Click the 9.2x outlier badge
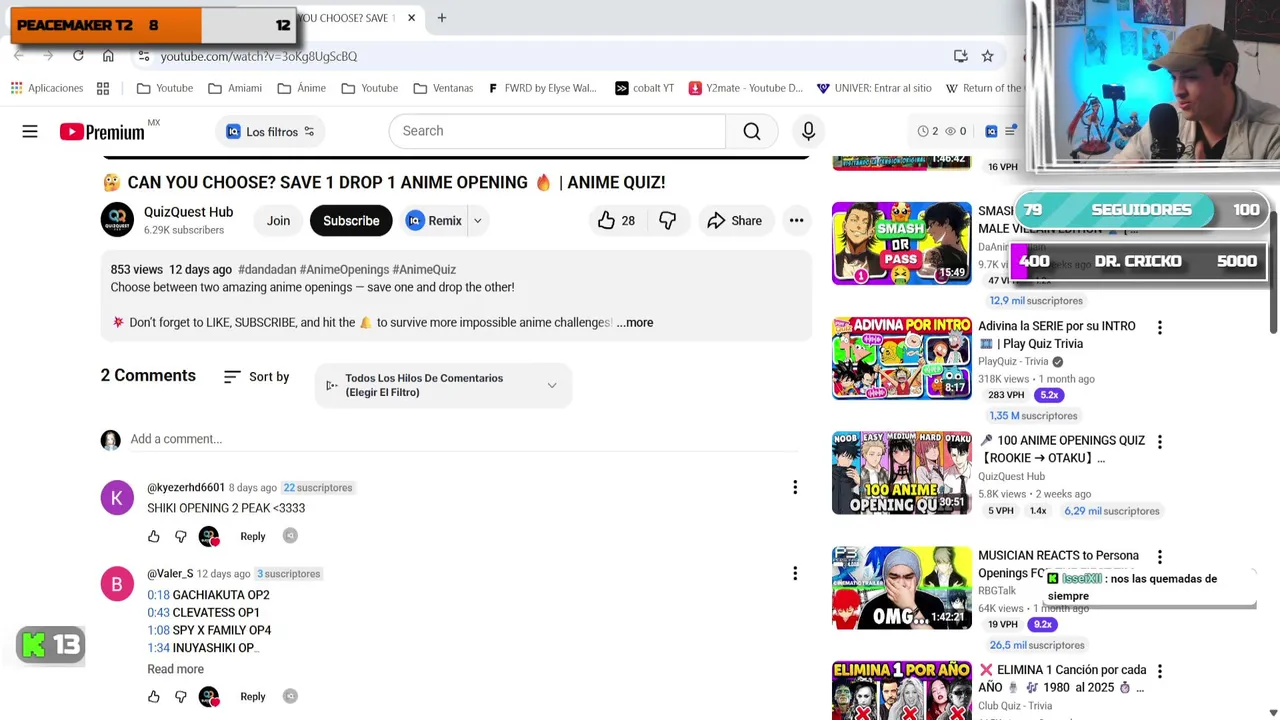Screen dimensions: 1280x720 point(1042,625)
